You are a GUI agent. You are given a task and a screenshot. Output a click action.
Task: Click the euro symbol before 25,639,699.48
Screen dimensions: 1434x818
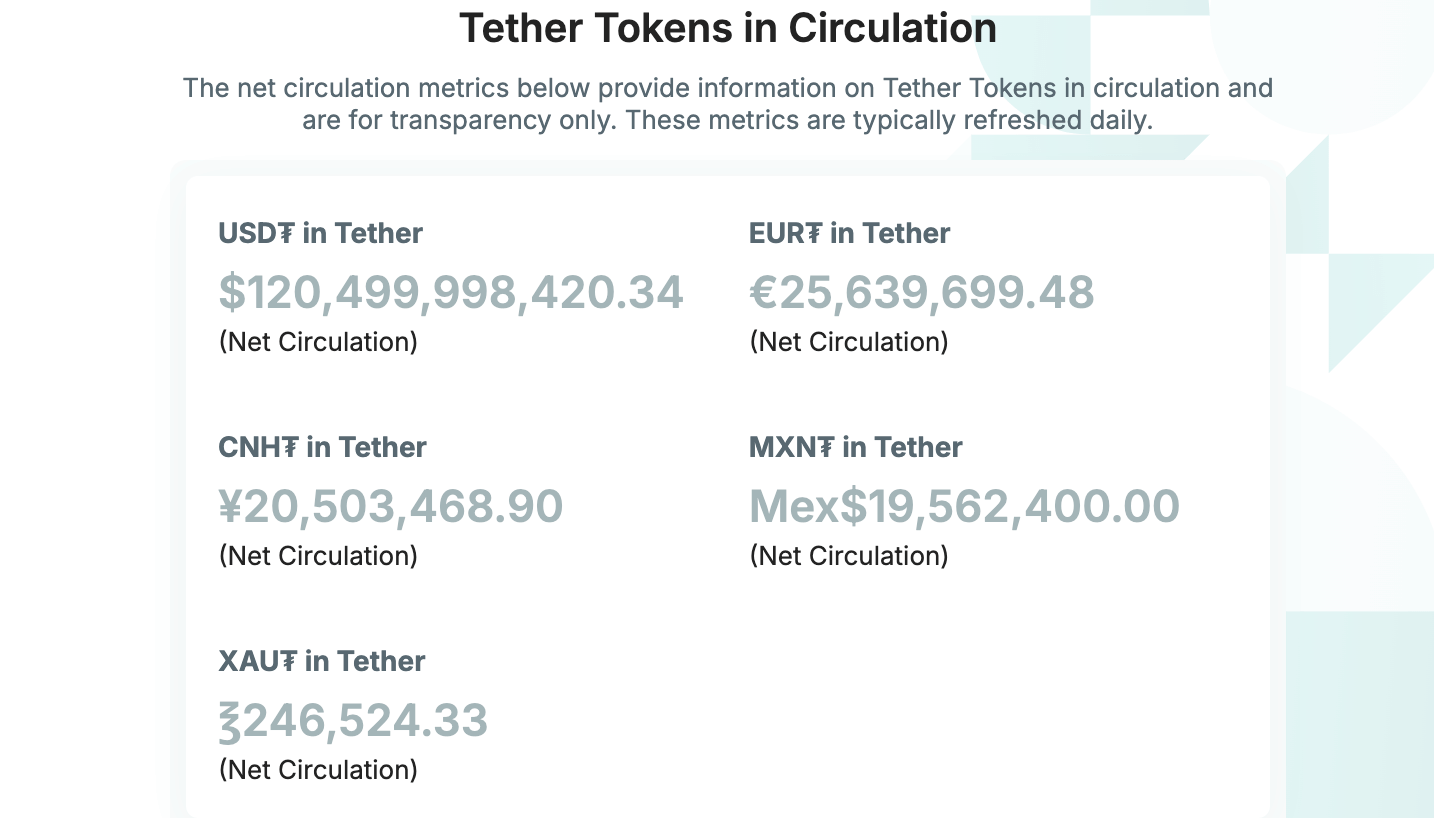(x=763, y=292)
